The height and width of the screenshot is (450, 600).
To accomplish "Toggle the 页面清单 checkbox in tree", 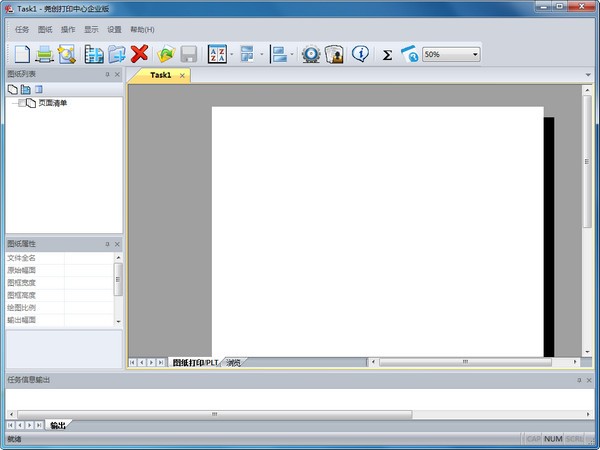I will 22,103.
